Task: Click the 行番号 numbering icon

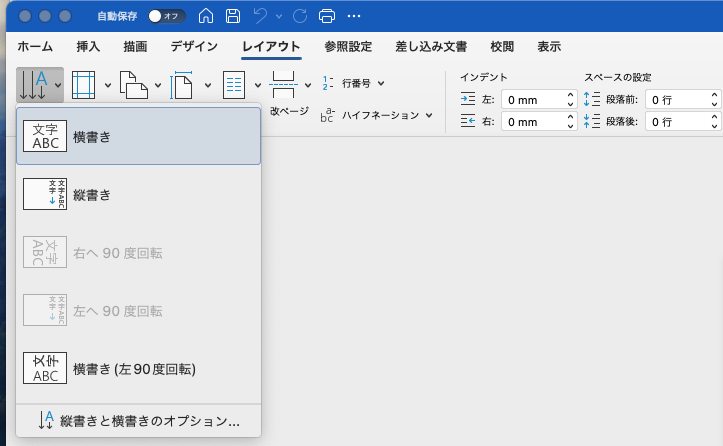Action: click(327, 83)
